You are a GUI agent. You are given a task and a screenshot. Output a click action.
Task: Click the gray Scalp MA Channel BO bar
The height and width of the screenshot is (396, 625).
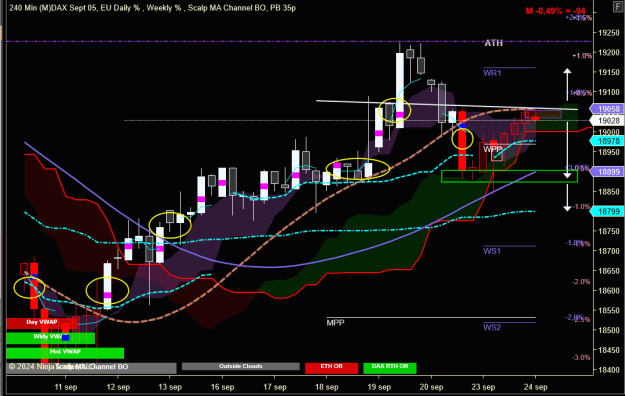(91, 368)
